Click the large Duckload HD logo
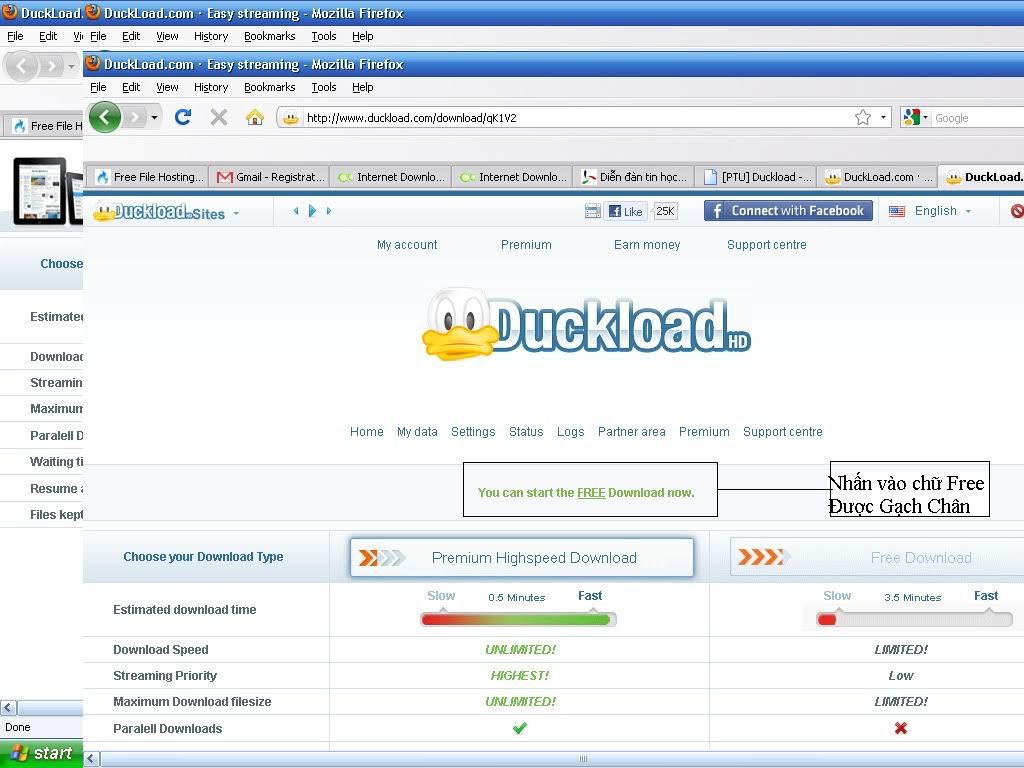This screenshot has width=1024, height=768. point(586,325)
